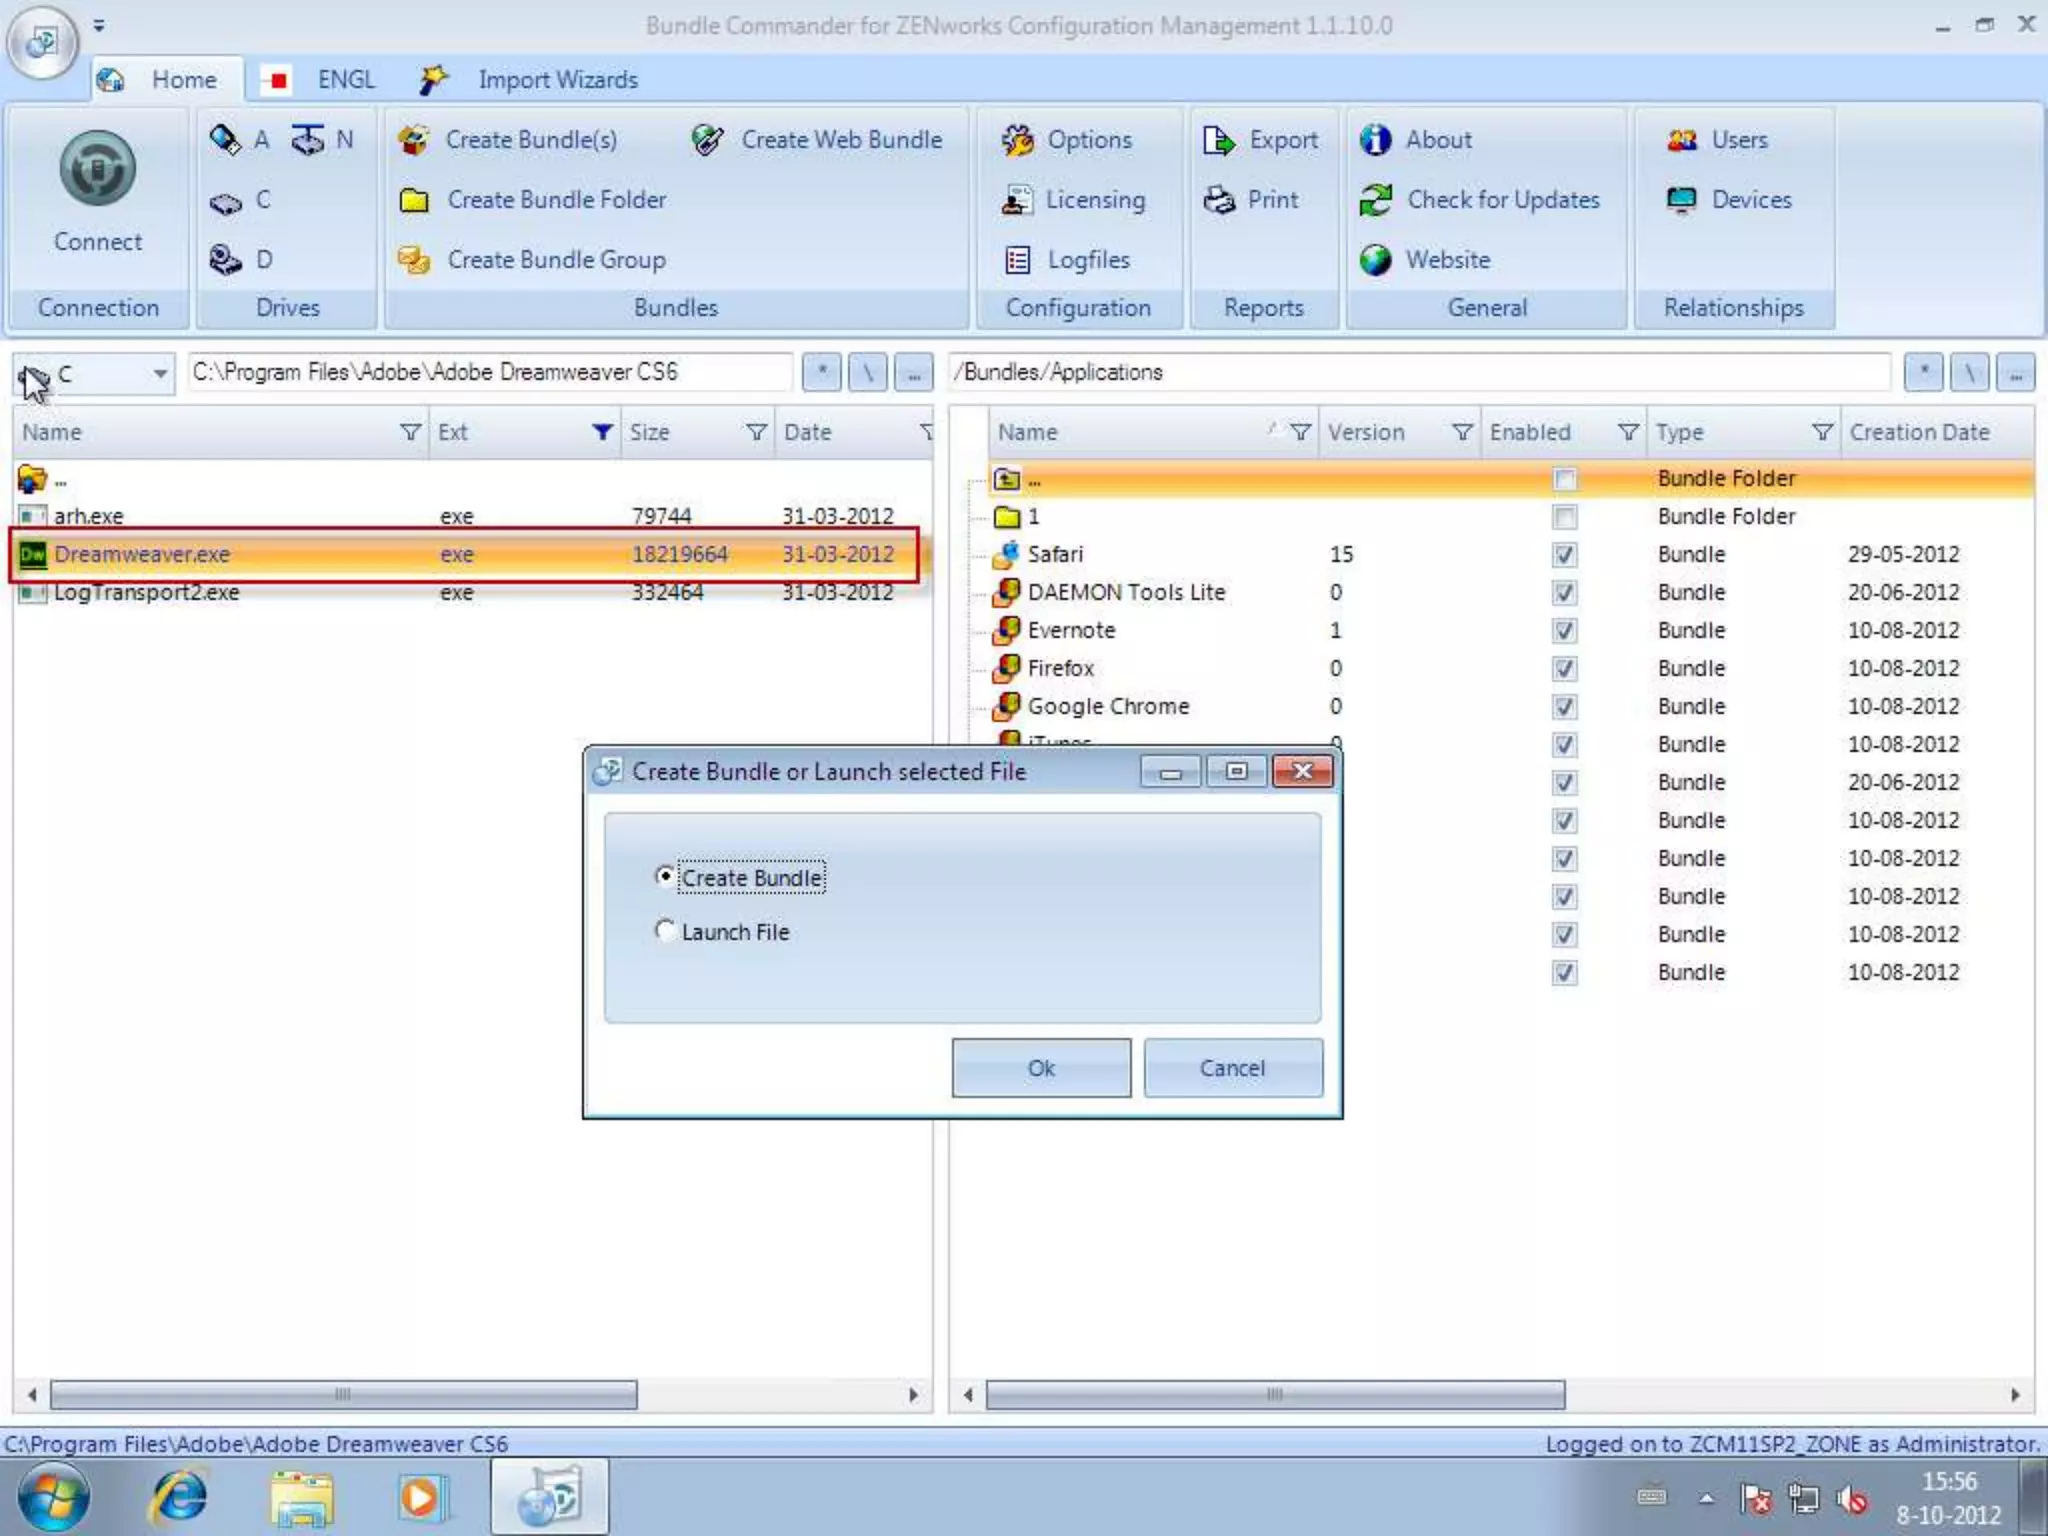Click the Create Bundle(s) icon
The image size is (2048, 1536).
[414, 140]
